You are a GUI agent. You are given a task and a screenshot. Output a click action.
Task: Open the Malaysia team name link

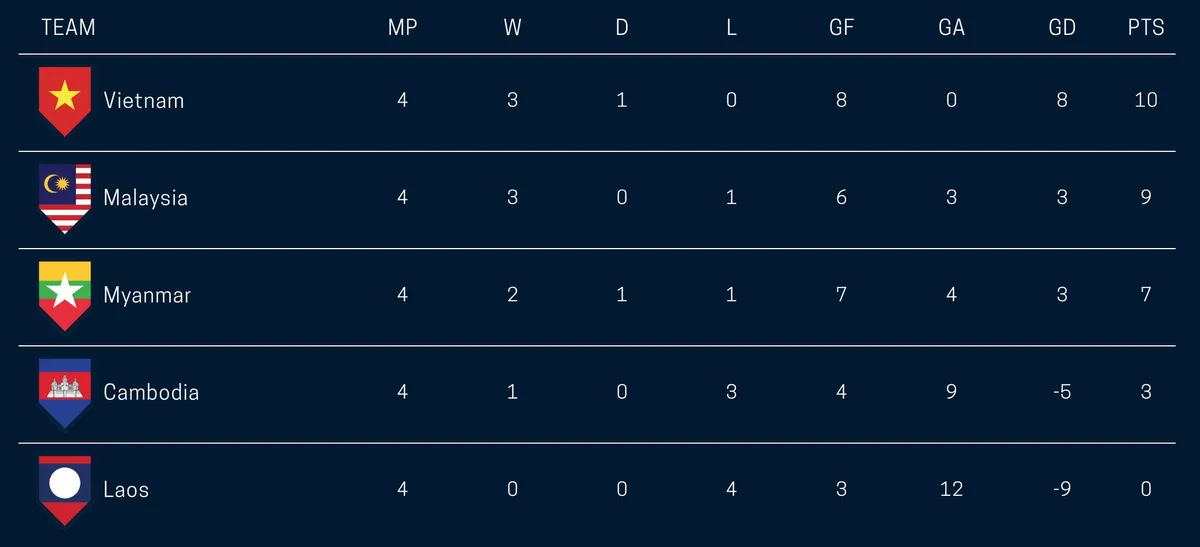point(145,197)
